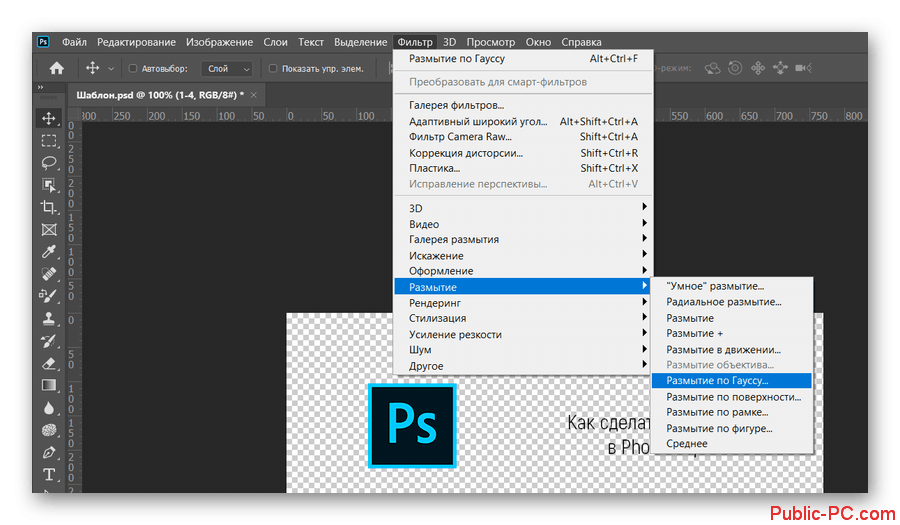Select the Rectangular Marquee tool

click(49, 141)
